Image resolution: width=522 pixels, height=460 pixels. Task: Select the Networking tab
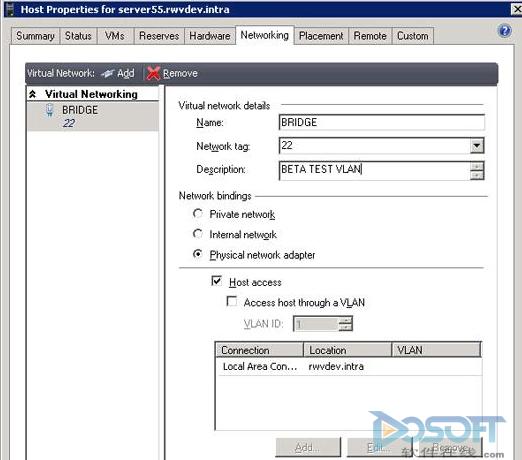pos(265,35)
